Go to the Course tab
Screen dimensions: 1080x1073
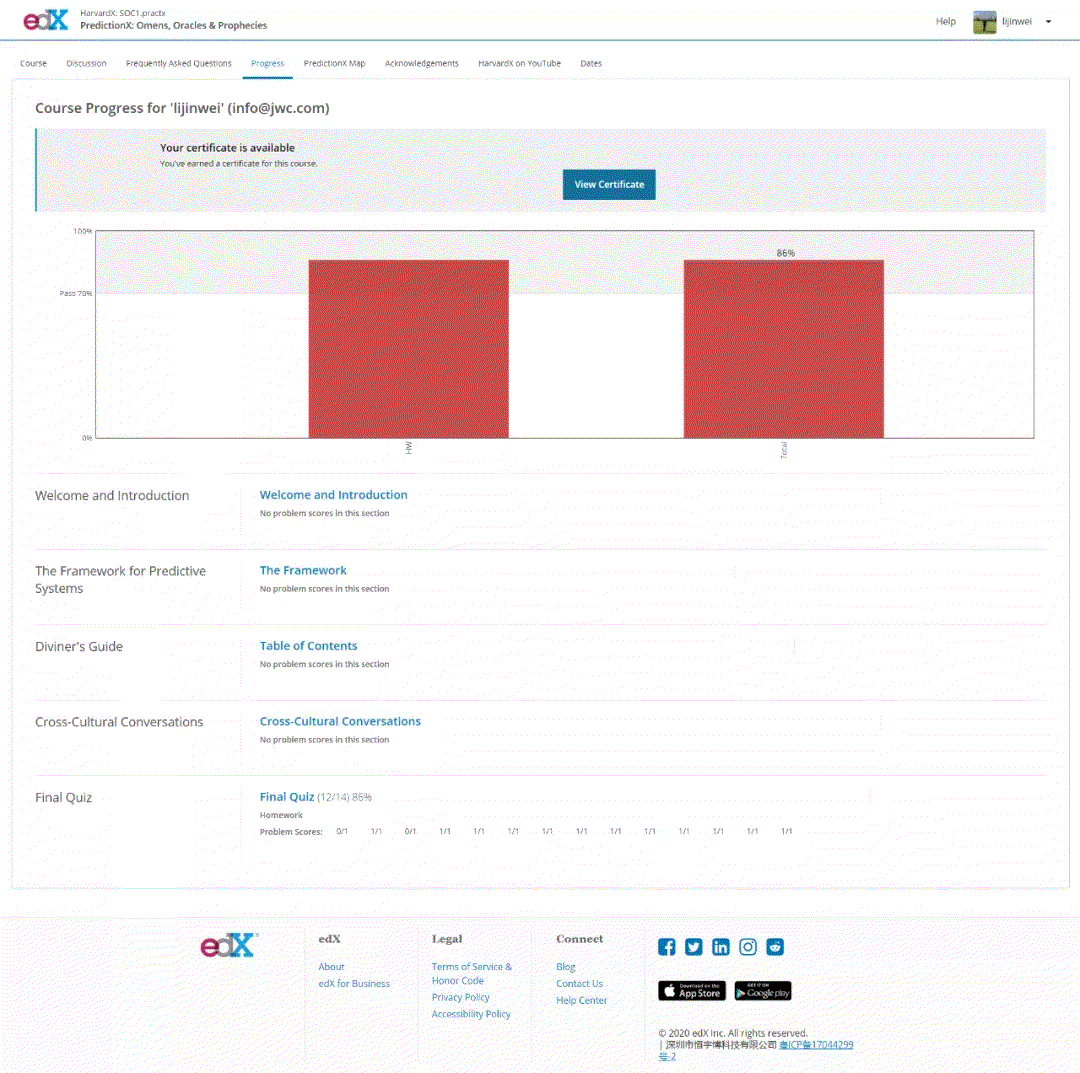[33, 63]
